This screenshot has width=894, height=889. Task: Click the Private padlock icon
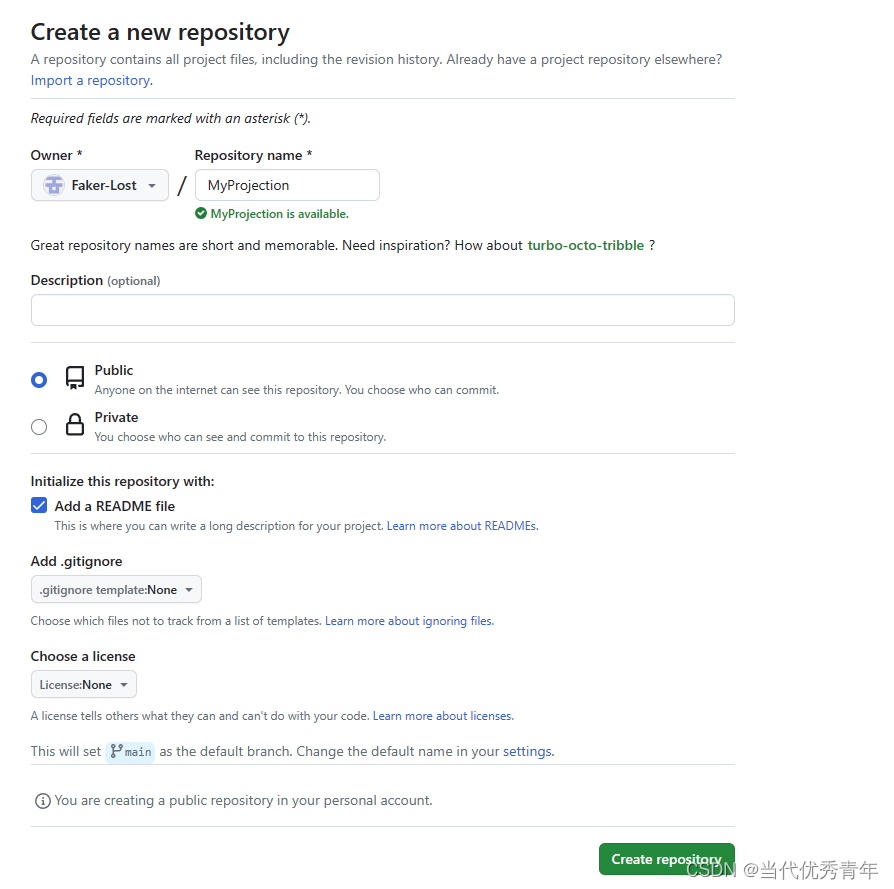point(75,424)
